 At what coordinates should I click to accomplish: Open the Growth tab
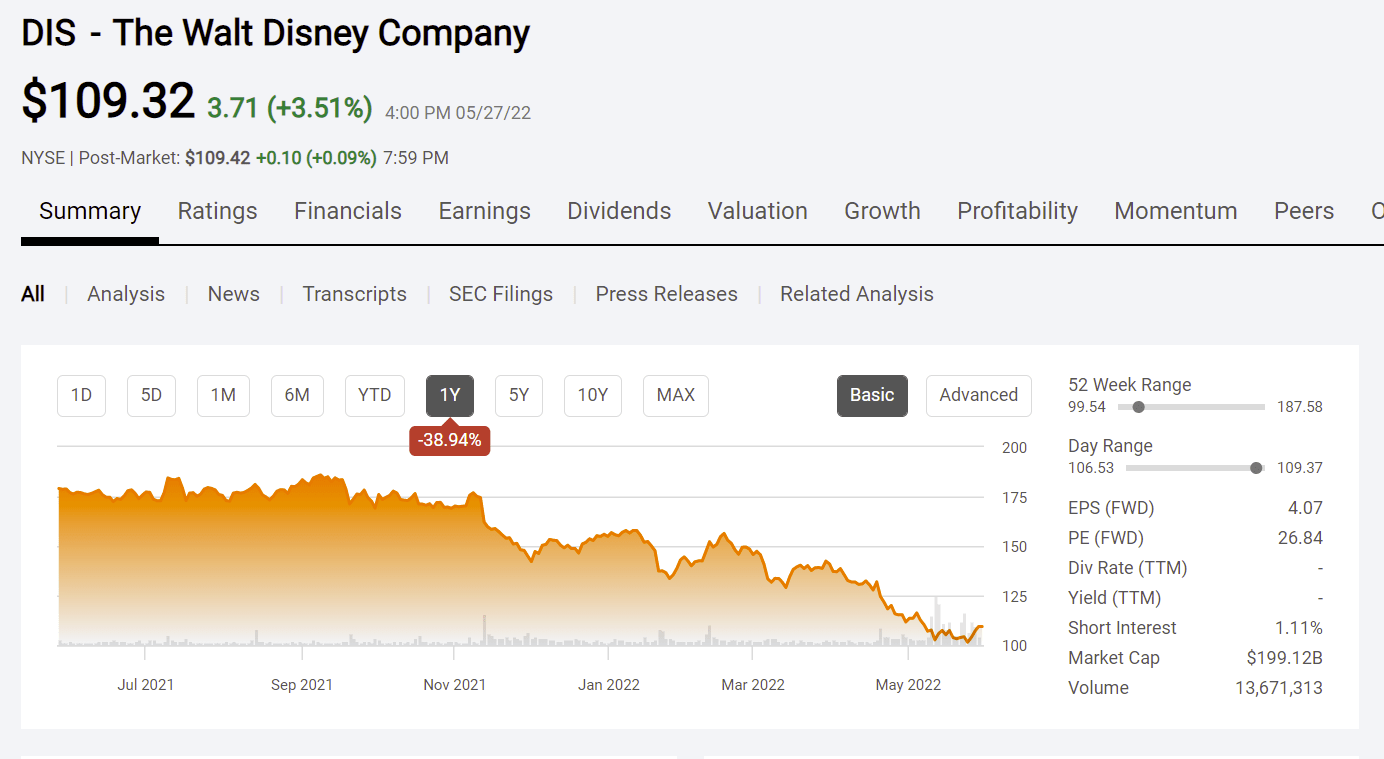pyautogui.click(x=882, y=211)
